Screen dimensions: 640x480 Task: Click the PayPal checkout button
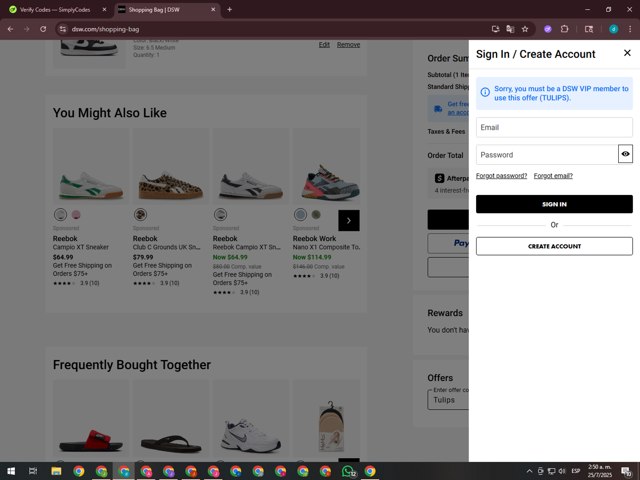coord(448,243)
